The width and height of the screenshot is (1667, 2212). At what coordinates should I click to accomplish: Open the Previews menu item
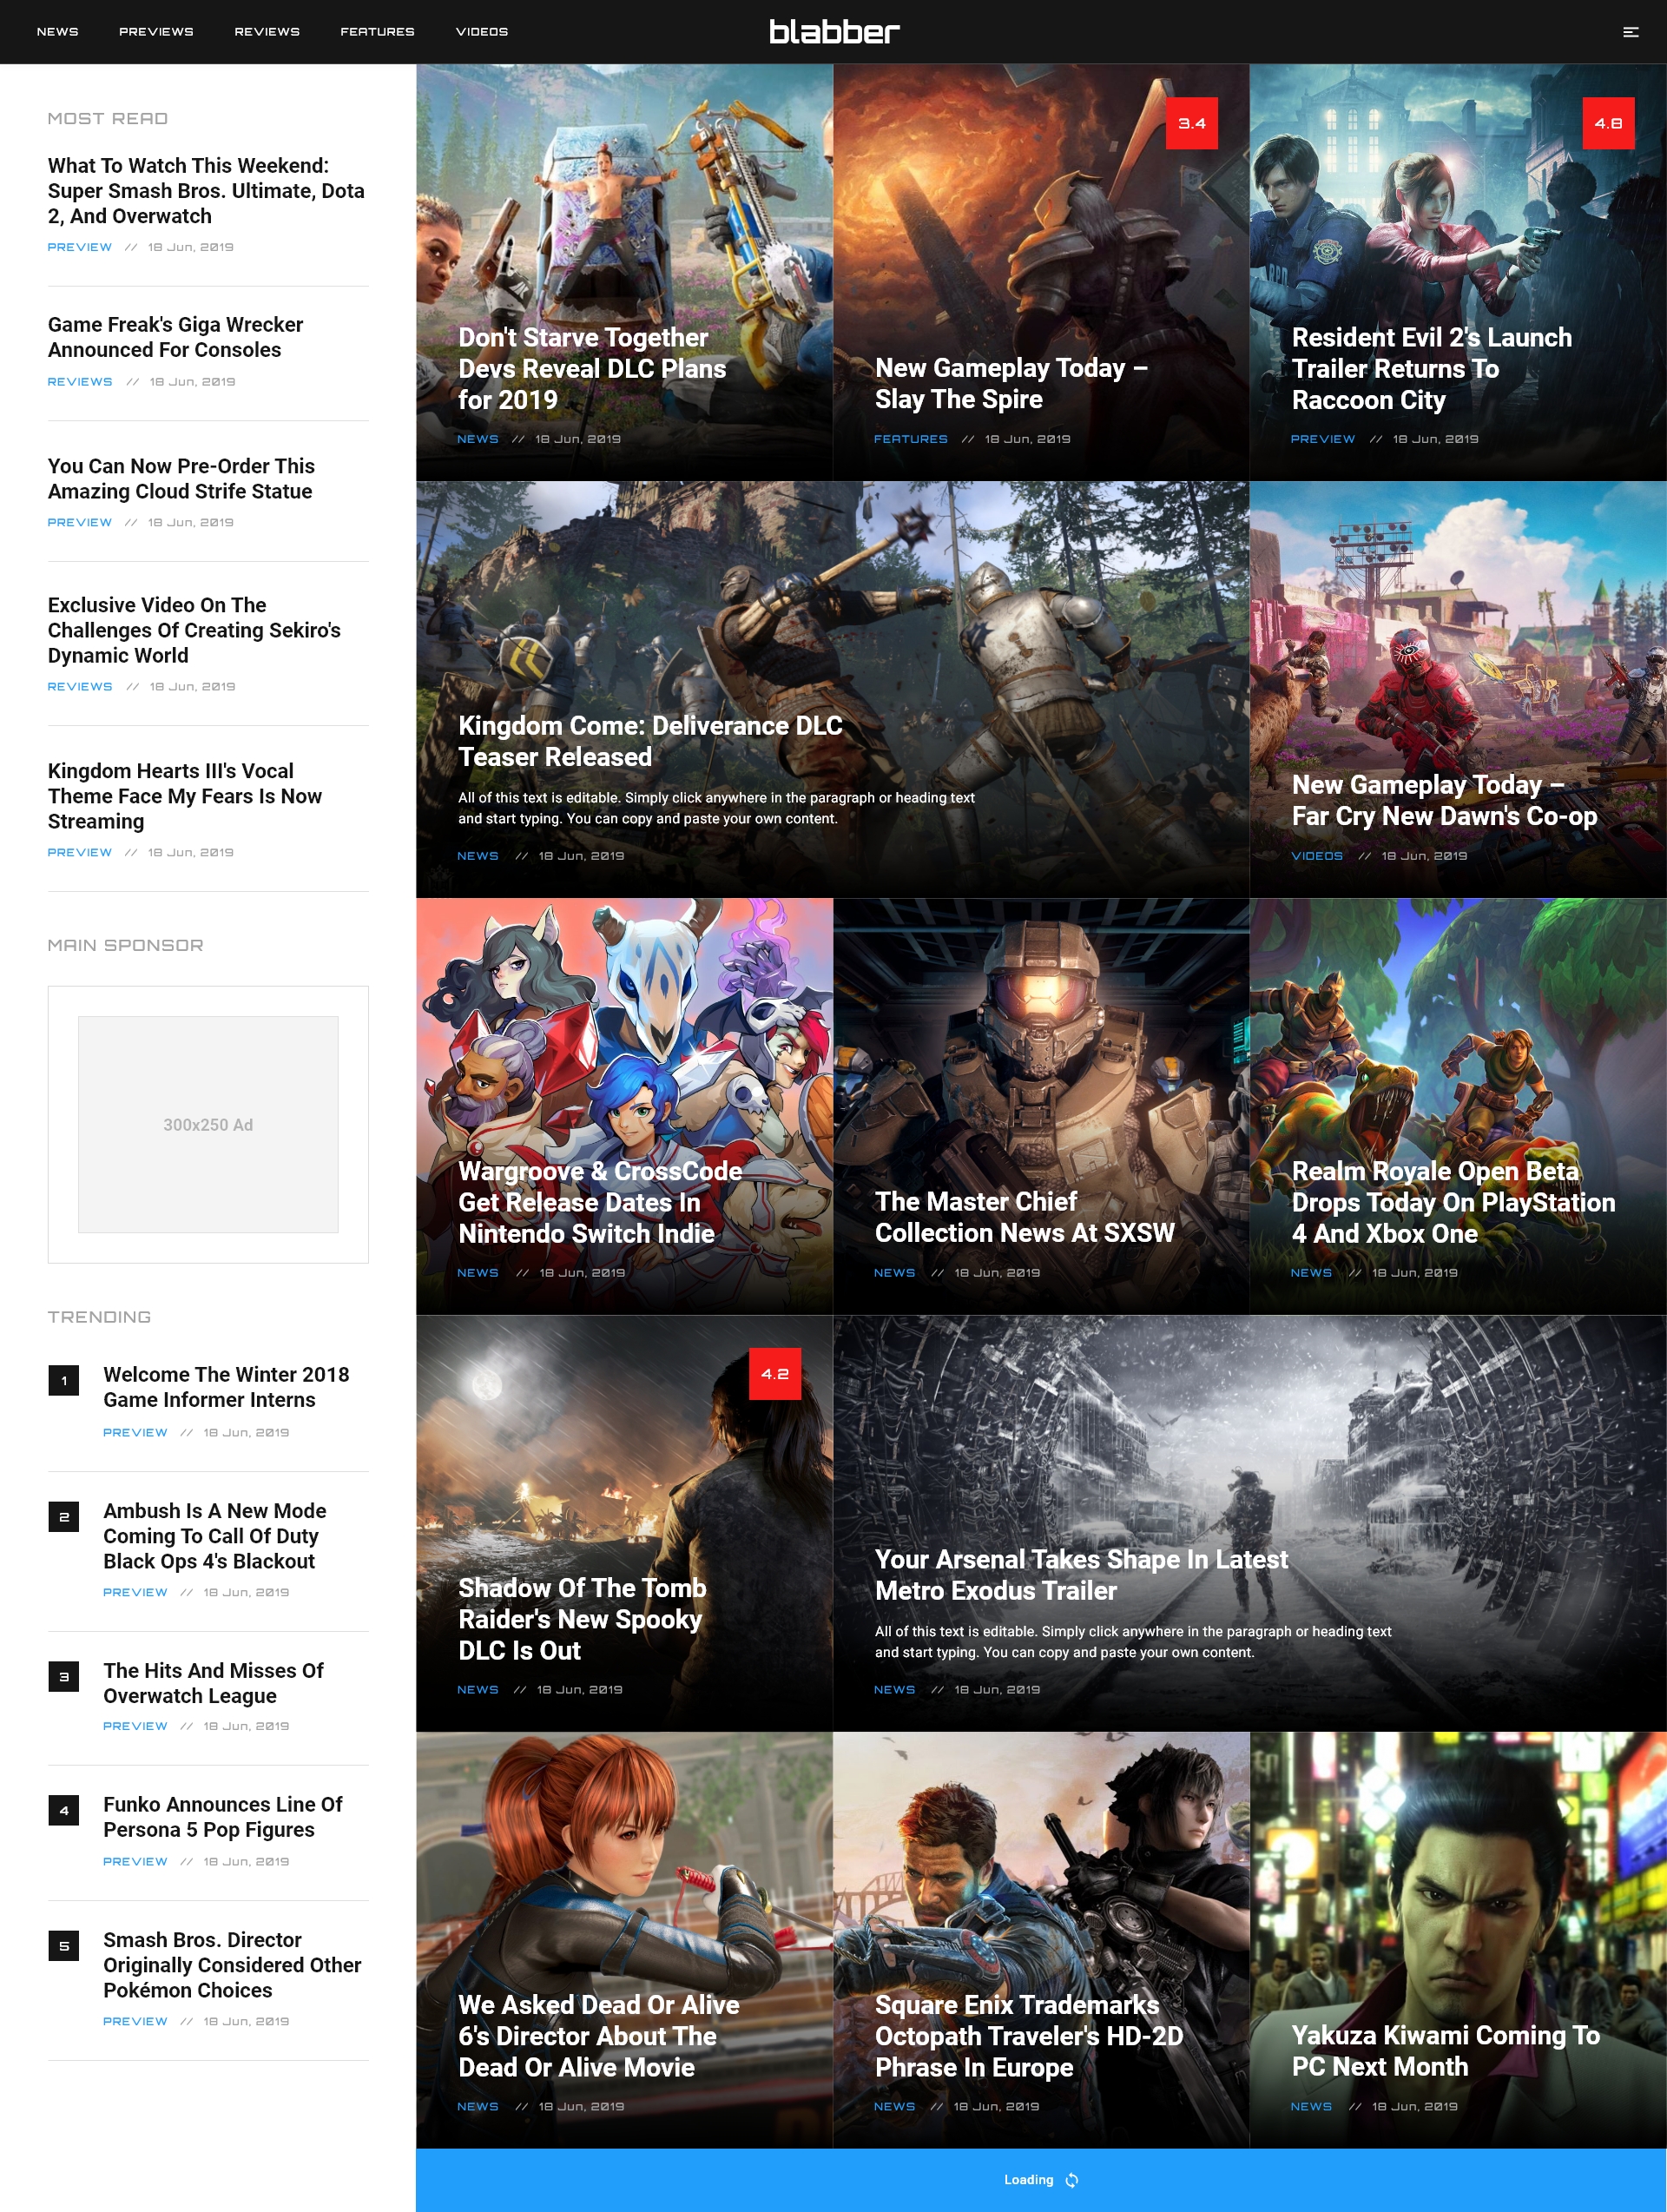[156, 32]
